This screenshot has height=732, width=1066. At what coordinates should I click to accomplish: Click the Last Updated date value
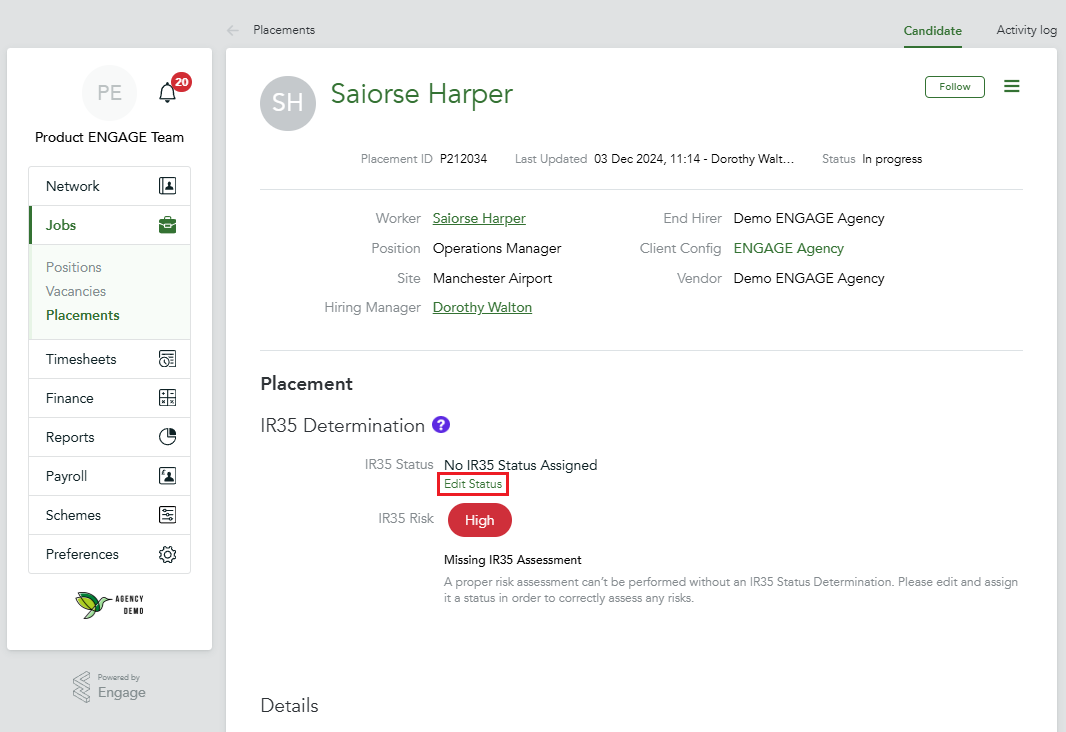pos(693,158)
